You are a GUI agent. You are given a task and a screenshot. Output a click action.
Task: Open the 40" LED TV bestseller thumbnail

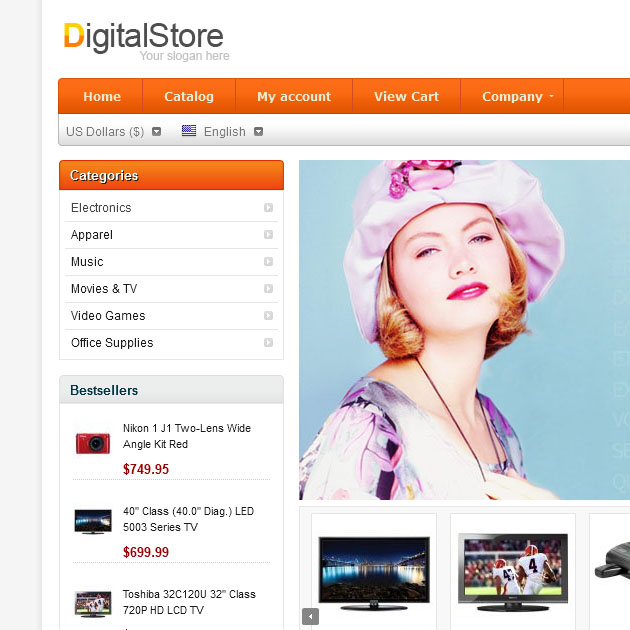93,521
